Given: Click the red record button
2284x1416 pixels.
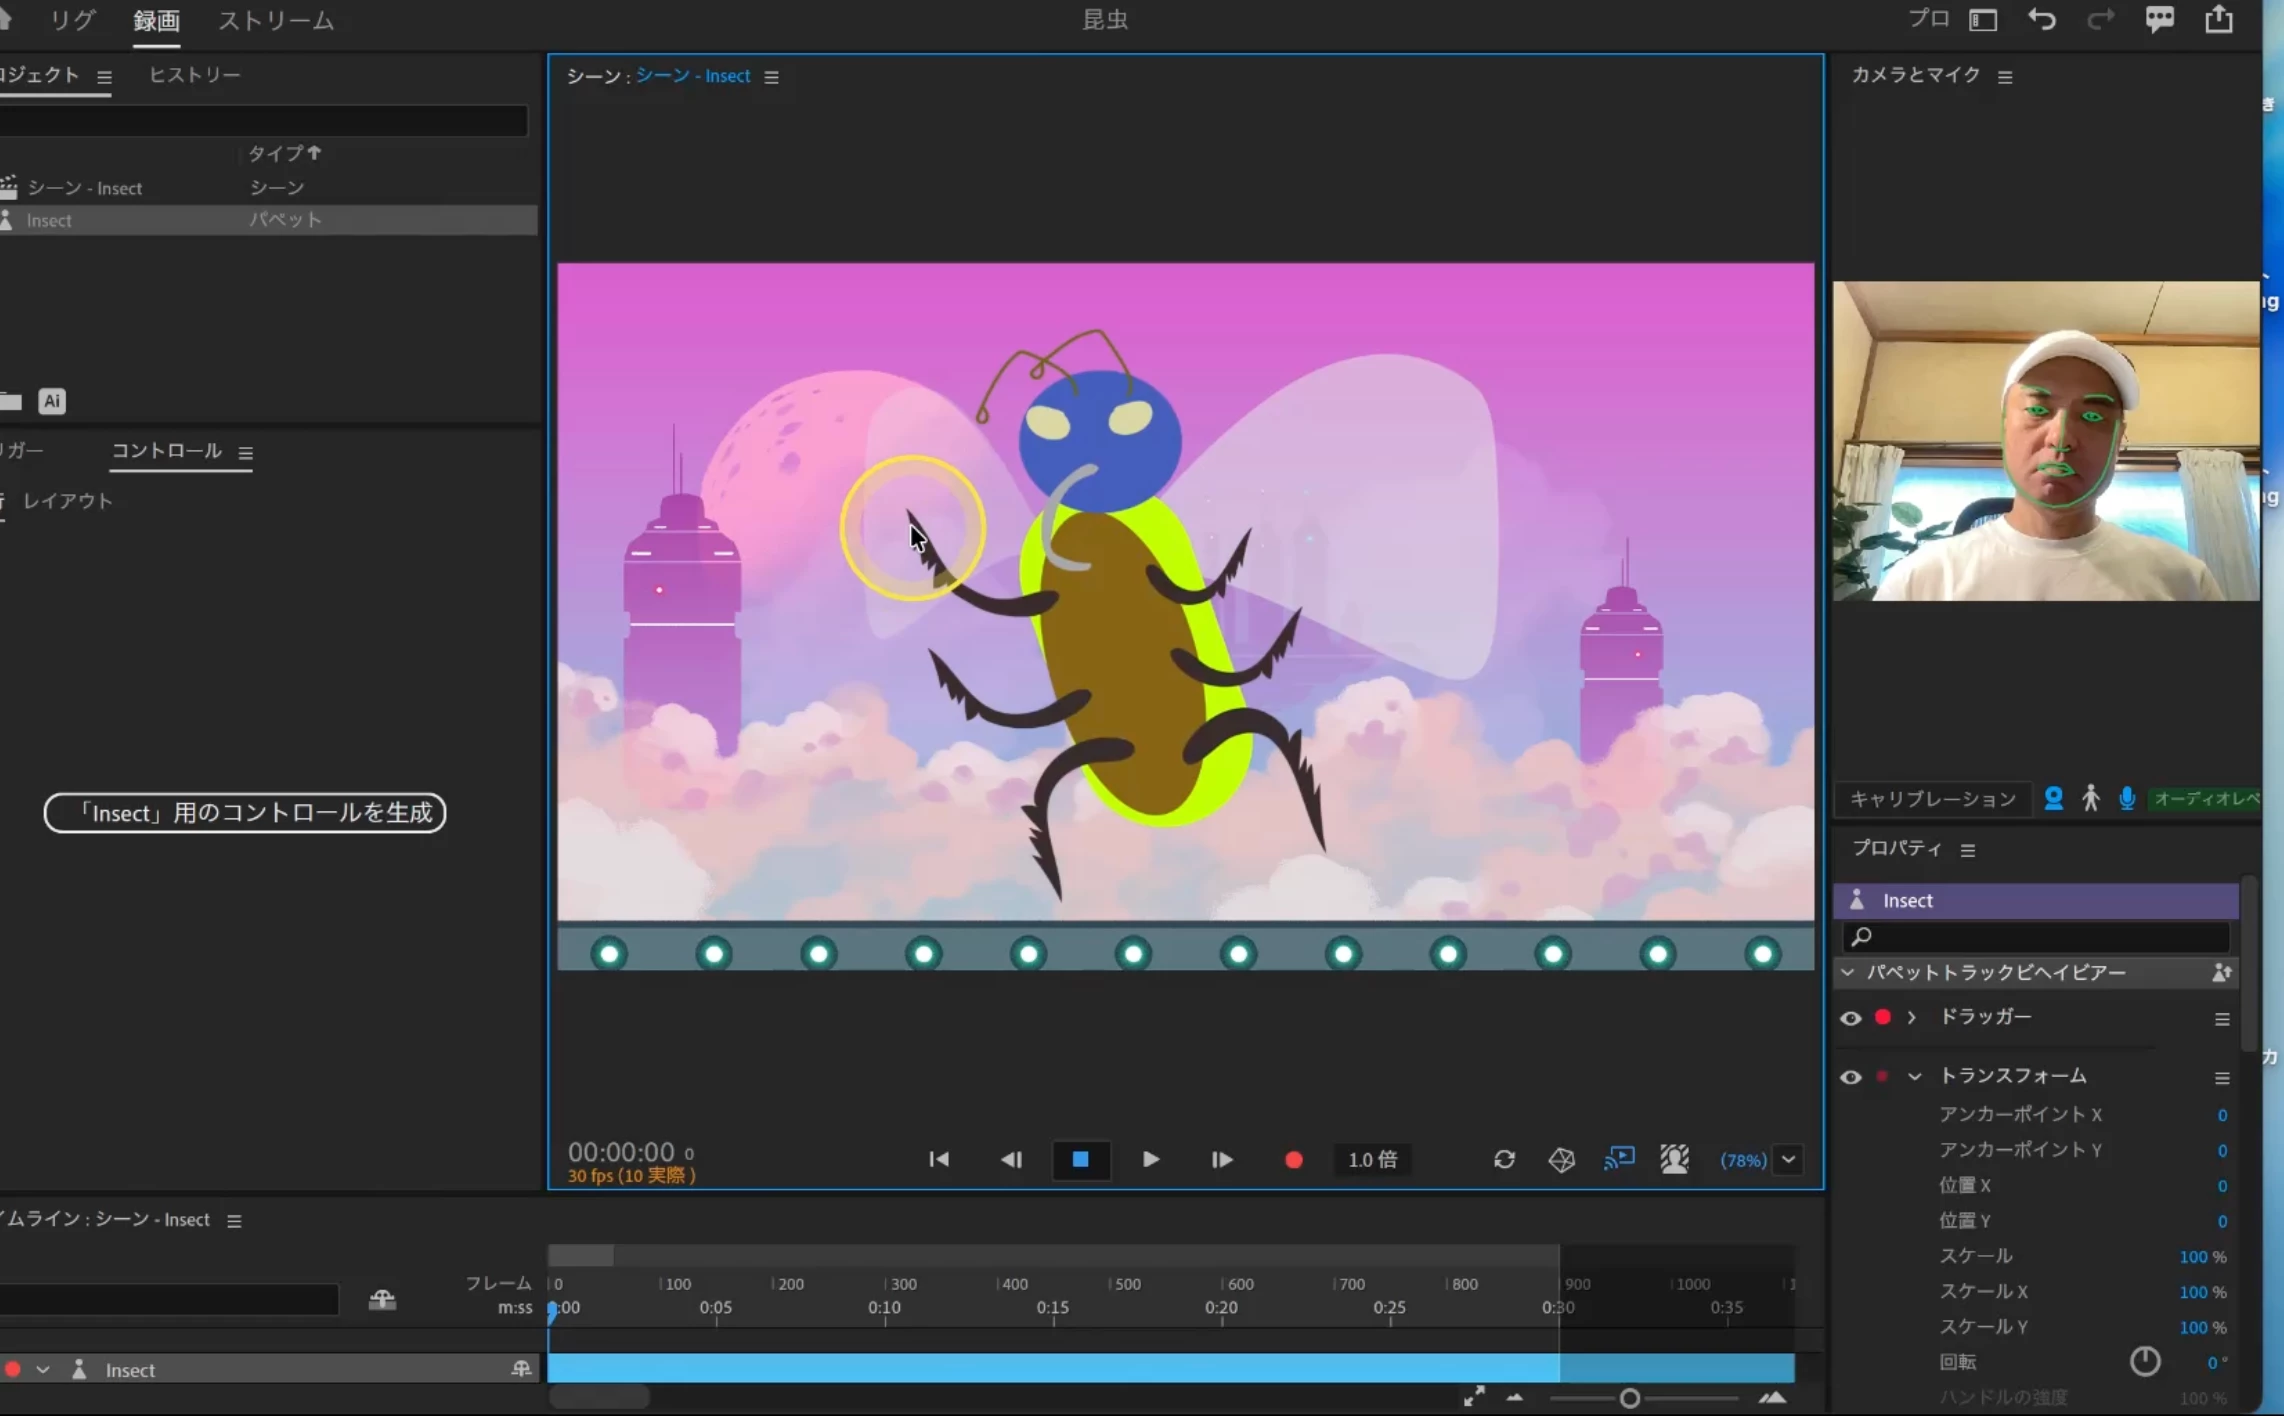Looking at the screenshot, I should [x=1293, y=1160].
